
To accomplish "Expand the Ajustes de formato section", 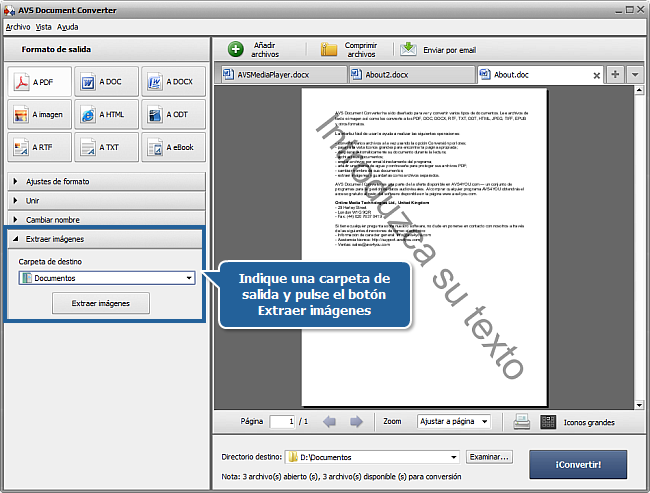I will [107, 182].
